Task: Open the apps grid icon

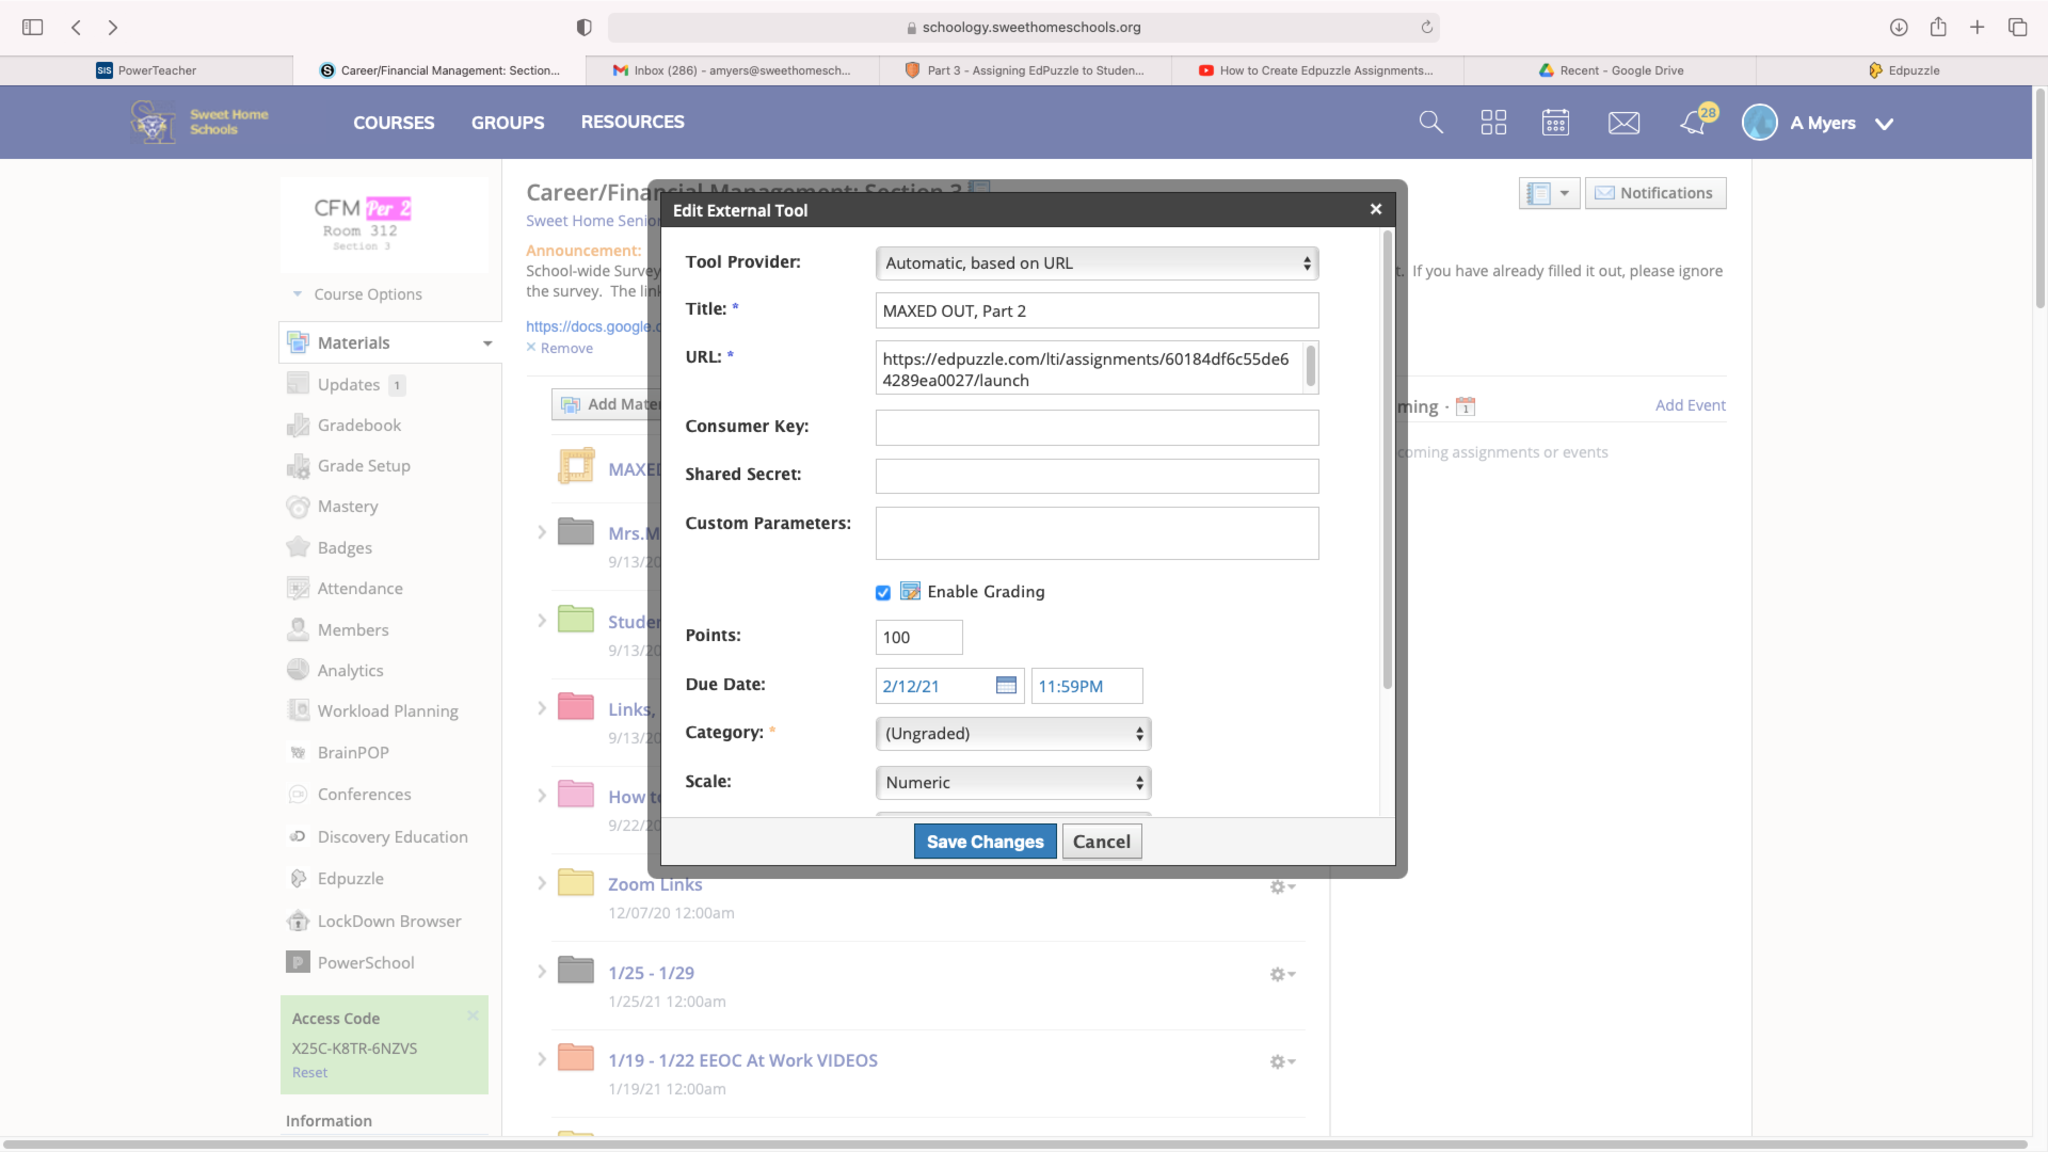Action: tap(1493, 122)
